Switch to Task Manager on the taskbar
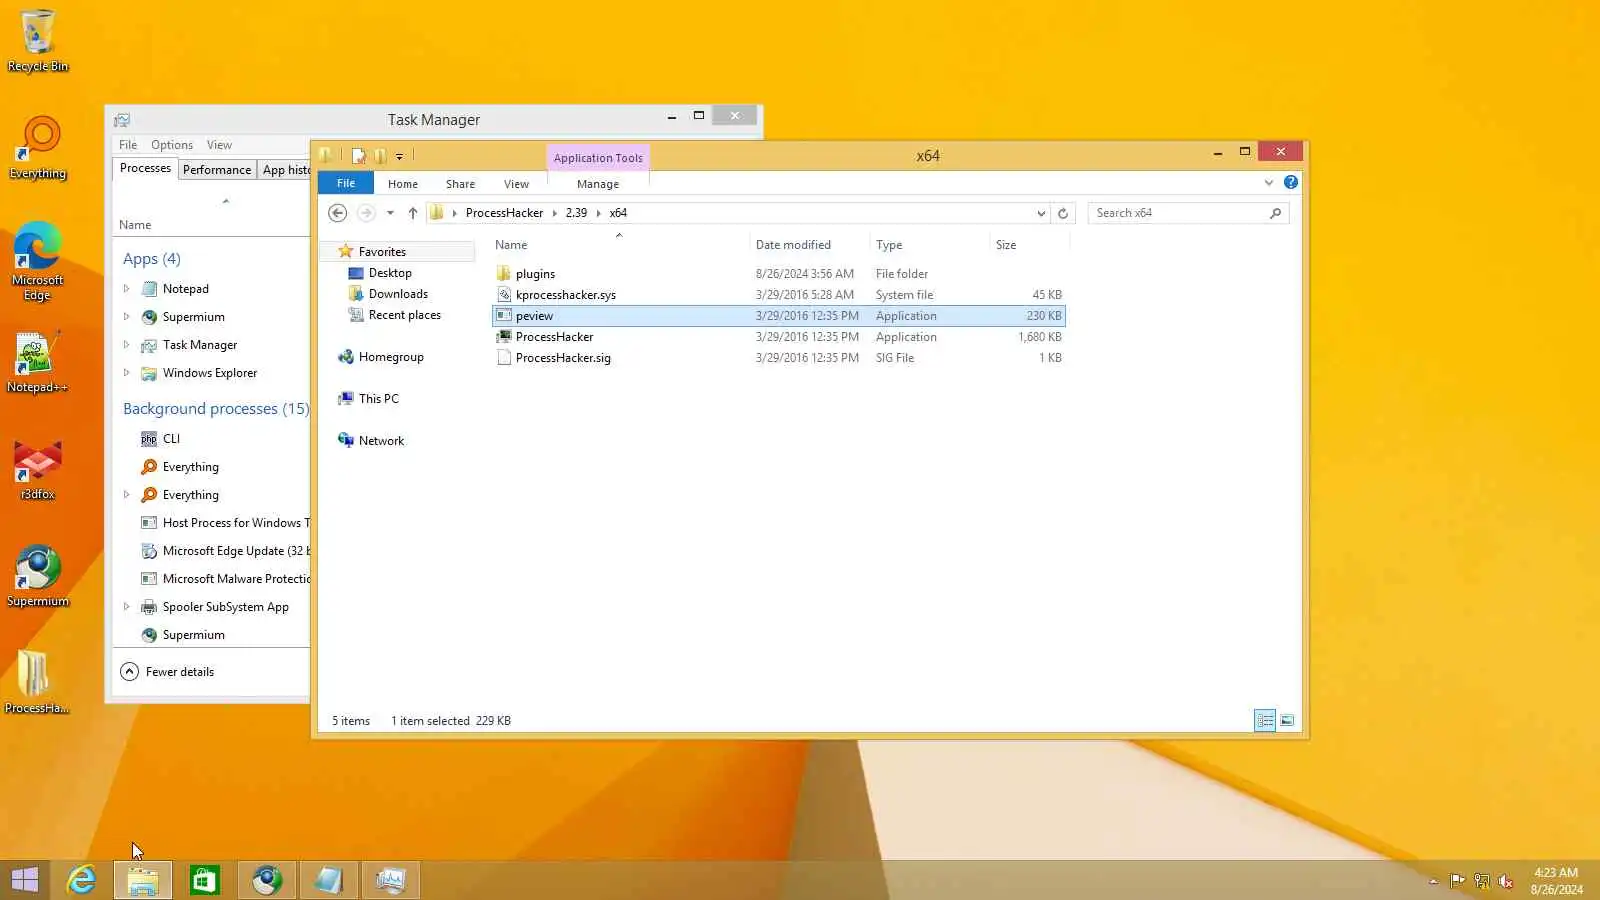This screenshot has width=1600, height=900. (x=391, y=880)
